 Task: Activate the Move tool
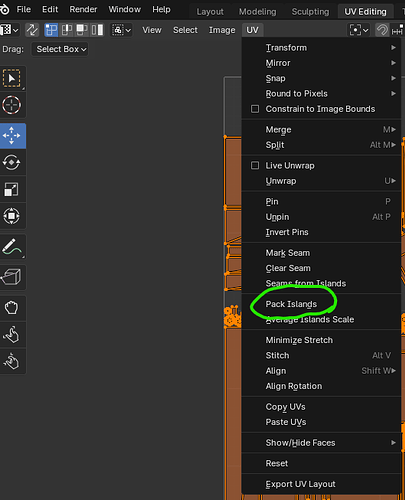point(12,136)
